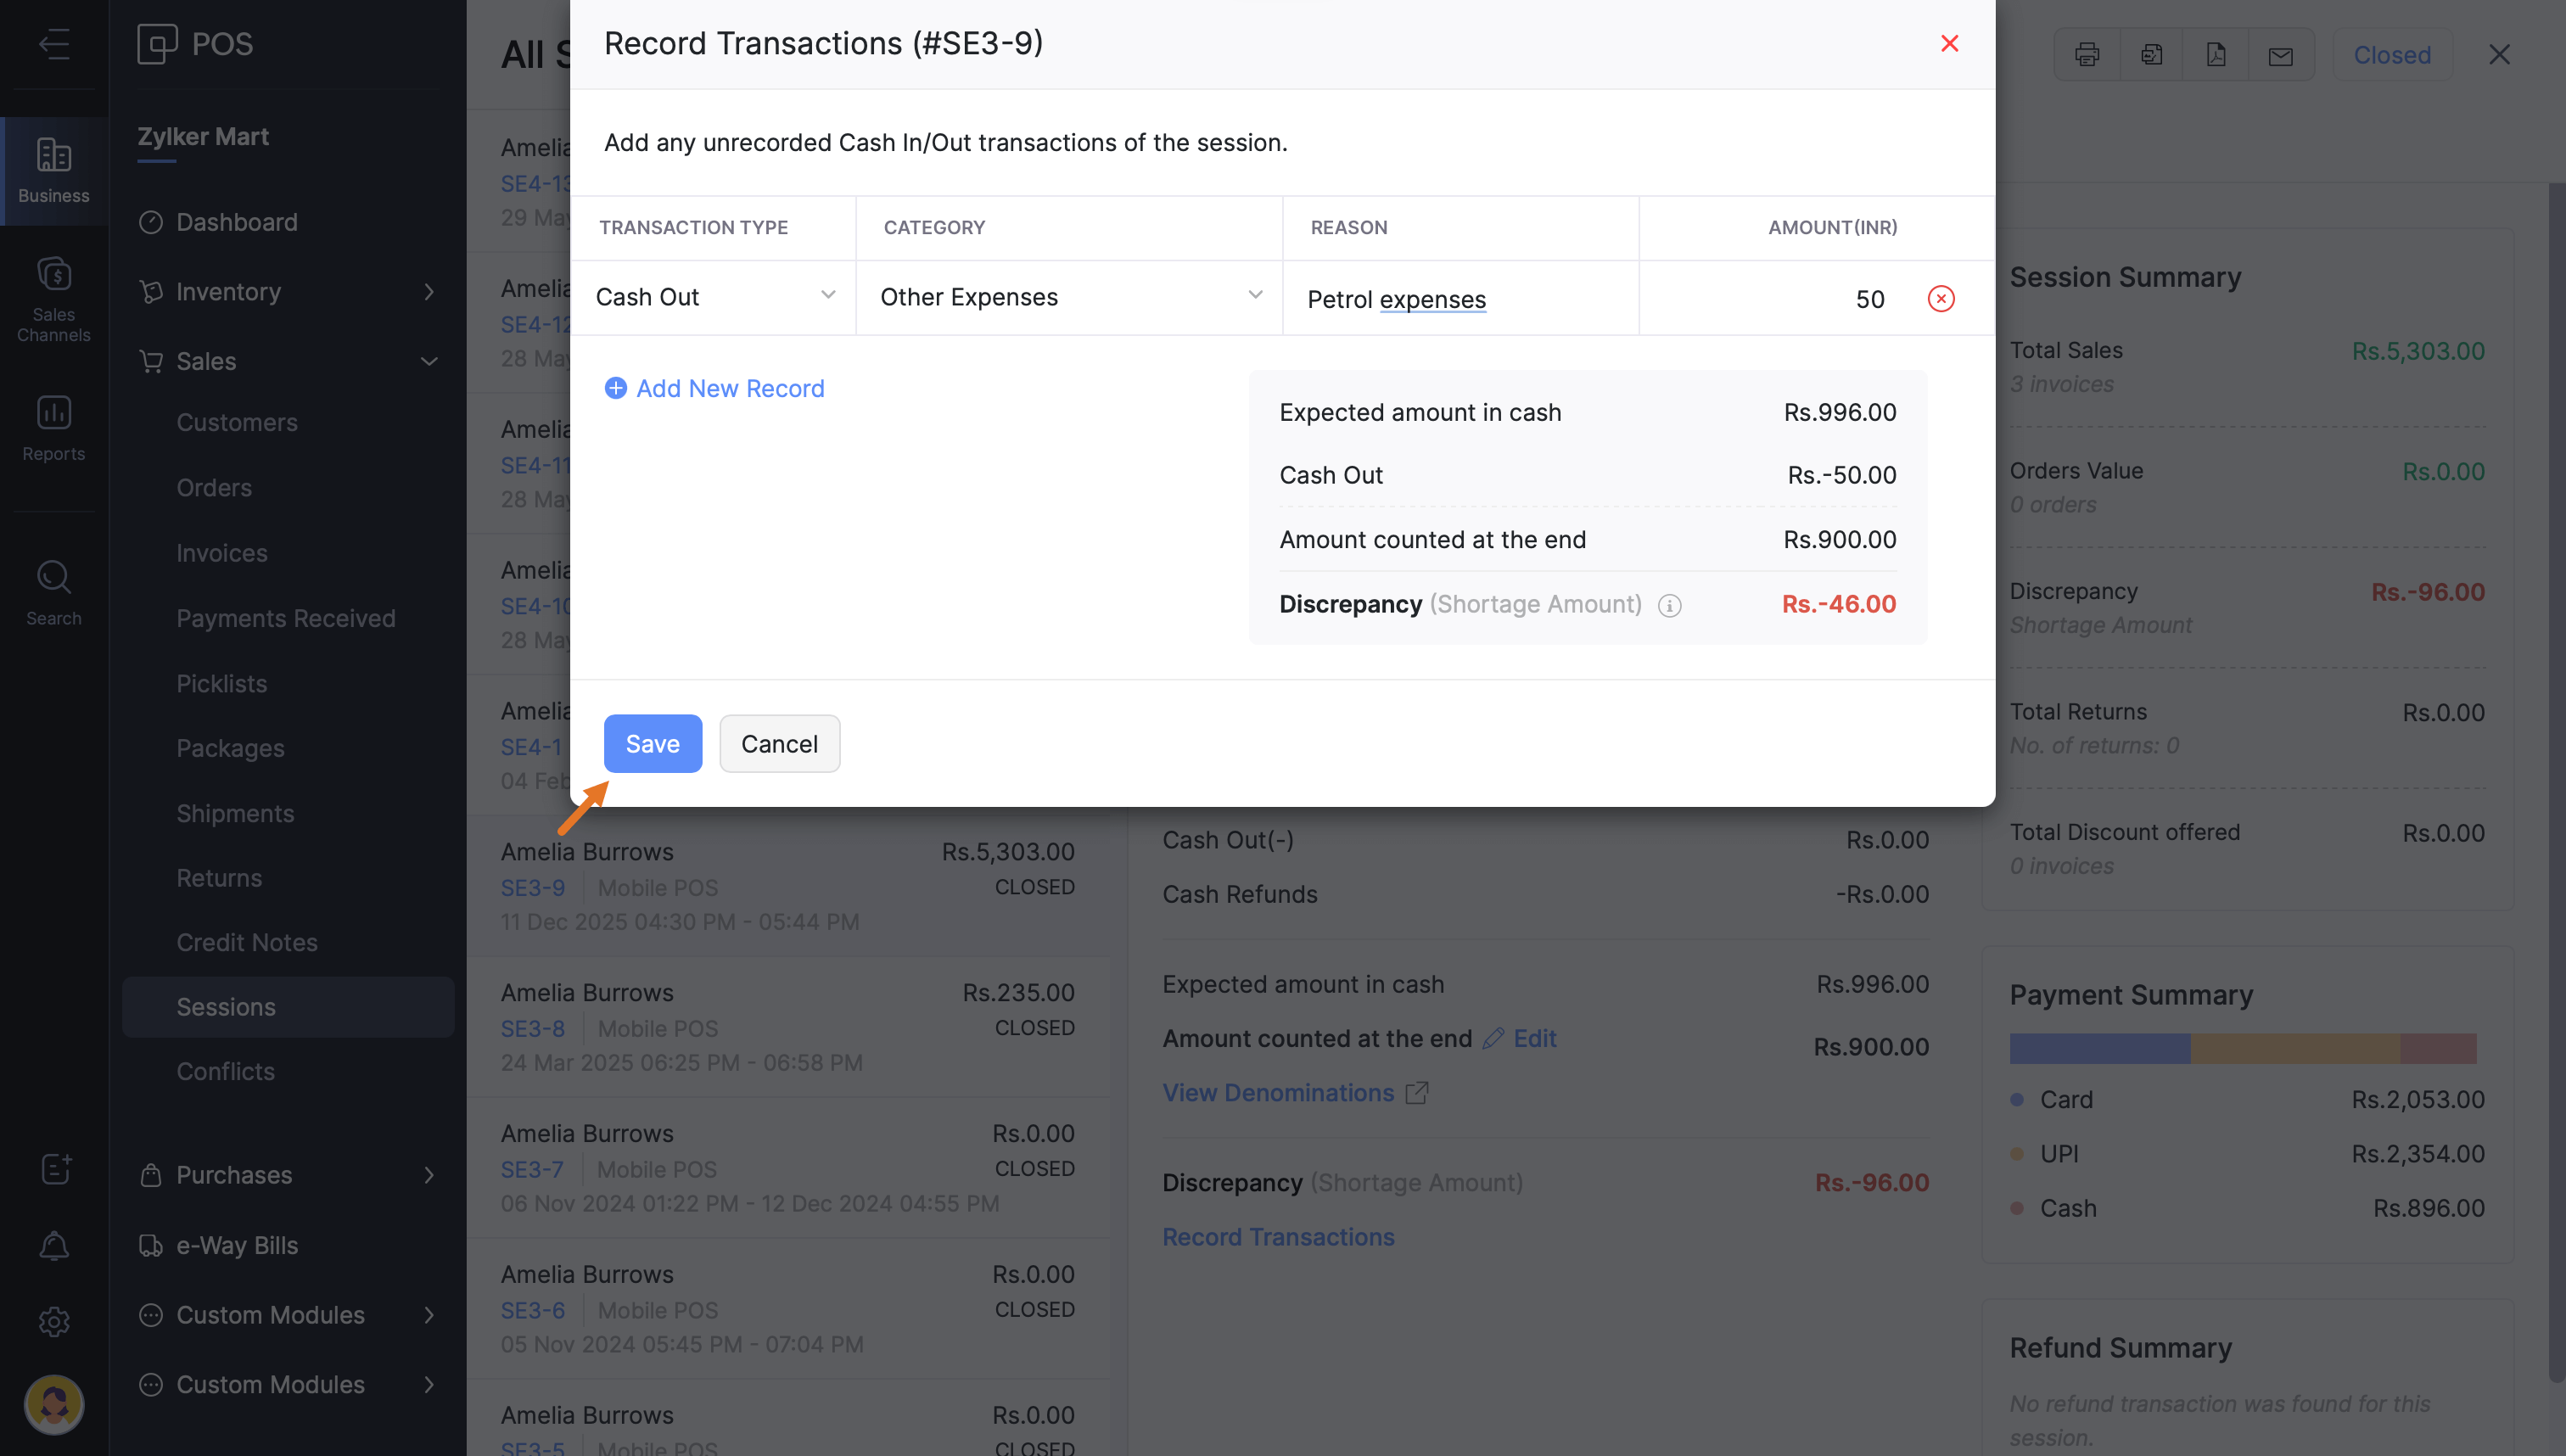Click the discrepancy info icon
Viewport: 2566px width, 1456px height.
(1669, 605)
